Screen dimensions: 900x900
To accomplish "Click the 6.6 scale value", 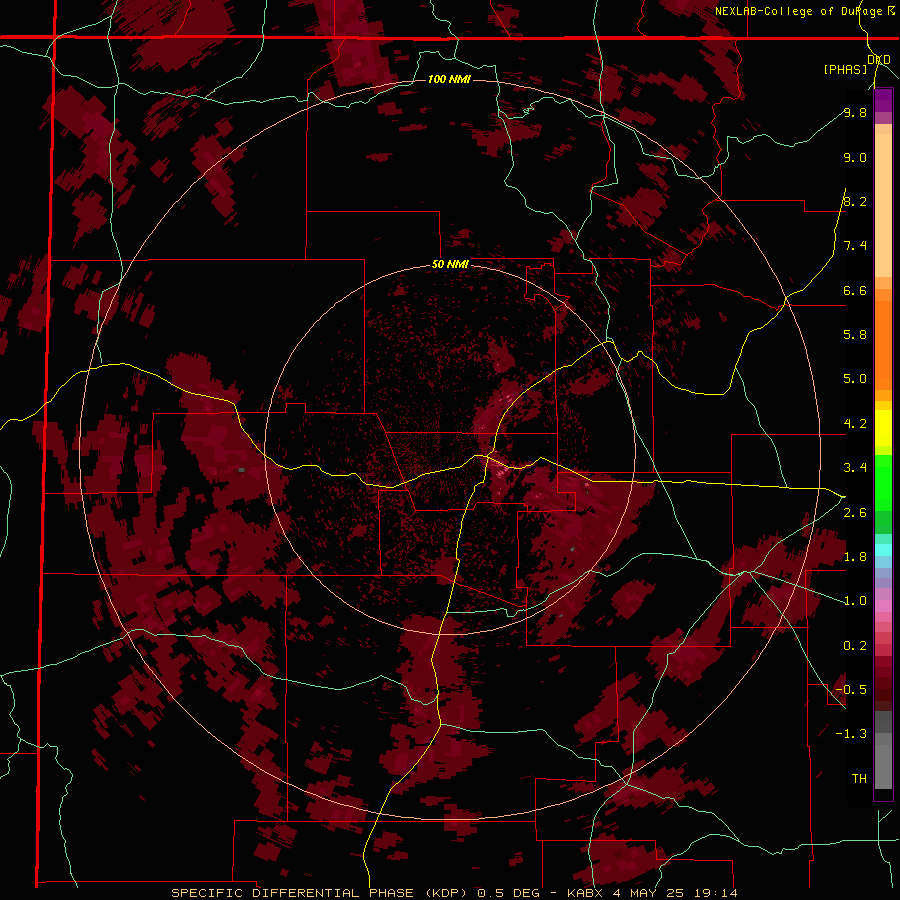I will pyautogui.click(x=855, y=290).
